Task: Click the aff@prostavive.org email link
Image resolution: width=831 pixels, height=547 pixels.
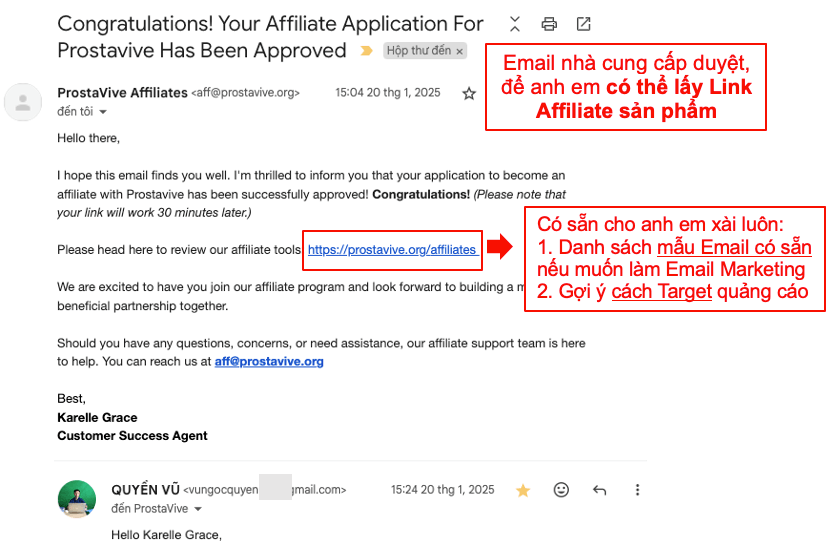Action: click(269, 361)
